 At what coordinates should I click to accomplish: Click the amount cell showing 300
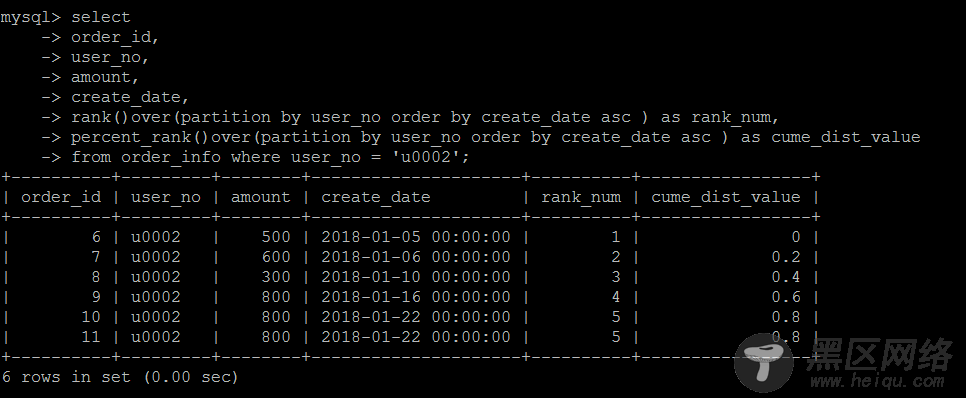(x=275, y=277)
